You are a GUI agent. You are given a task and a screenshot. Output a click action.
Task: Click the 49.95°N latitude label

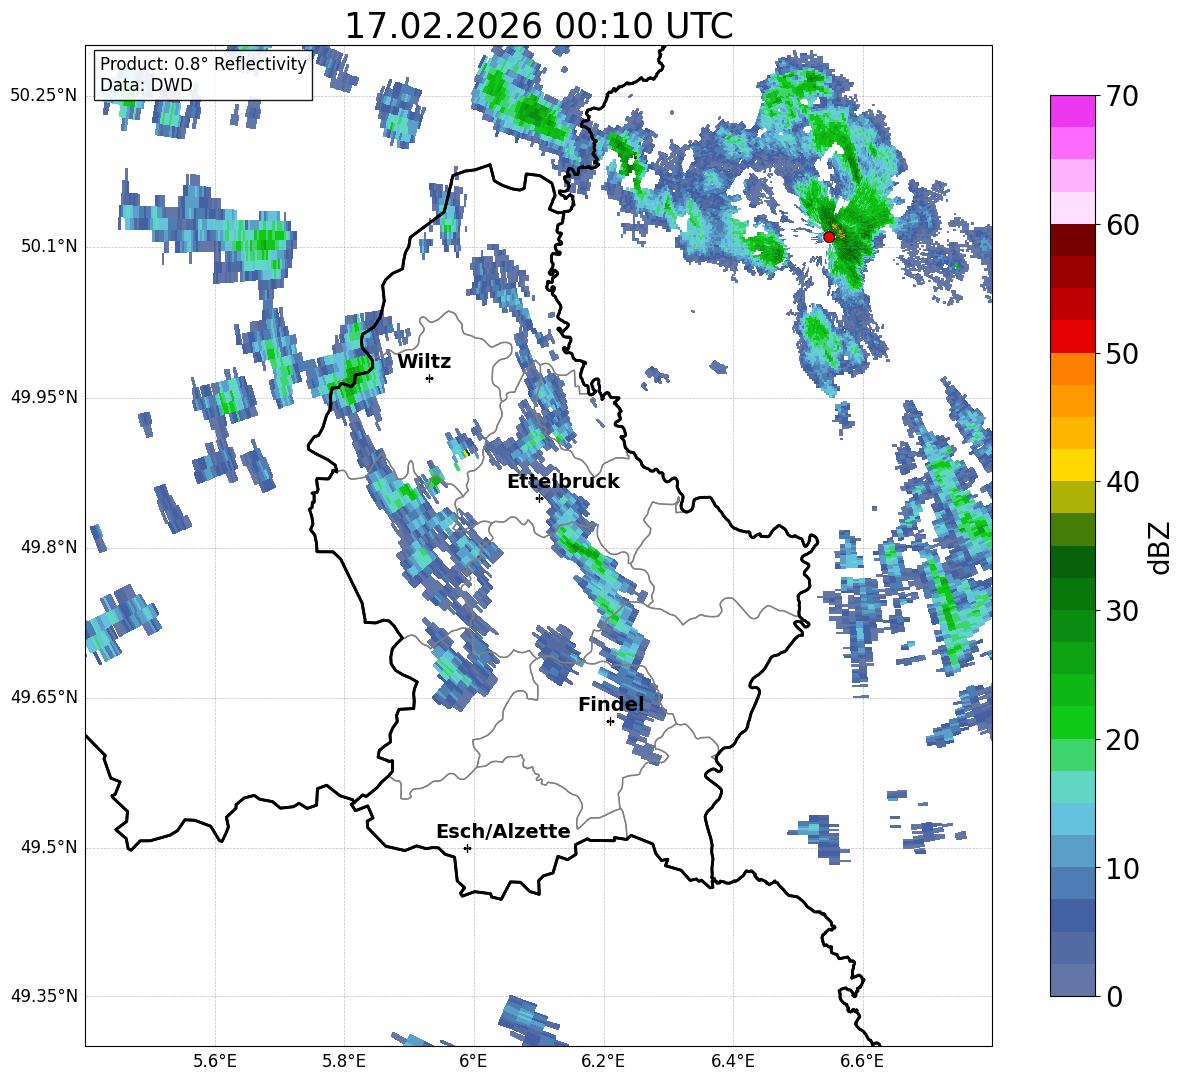[x=44, y=397]
